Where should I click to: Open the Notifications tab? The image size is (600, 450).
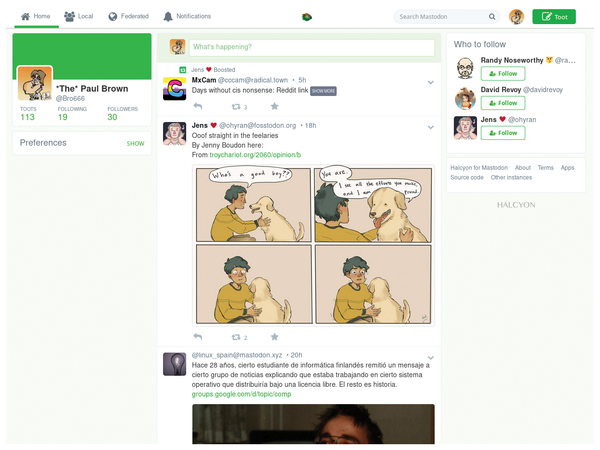187,16
